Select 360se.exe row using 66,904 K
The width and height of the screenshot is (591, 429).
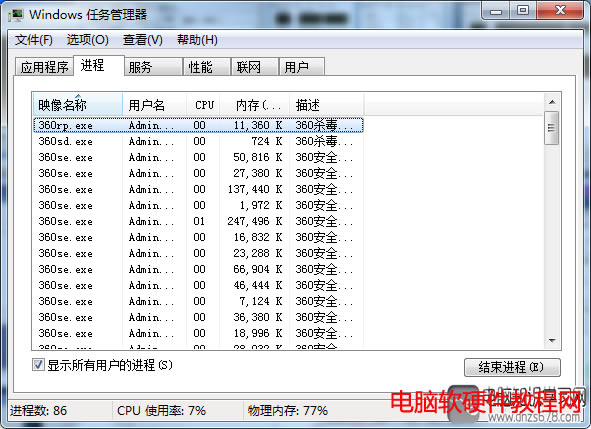coord(198,270)
